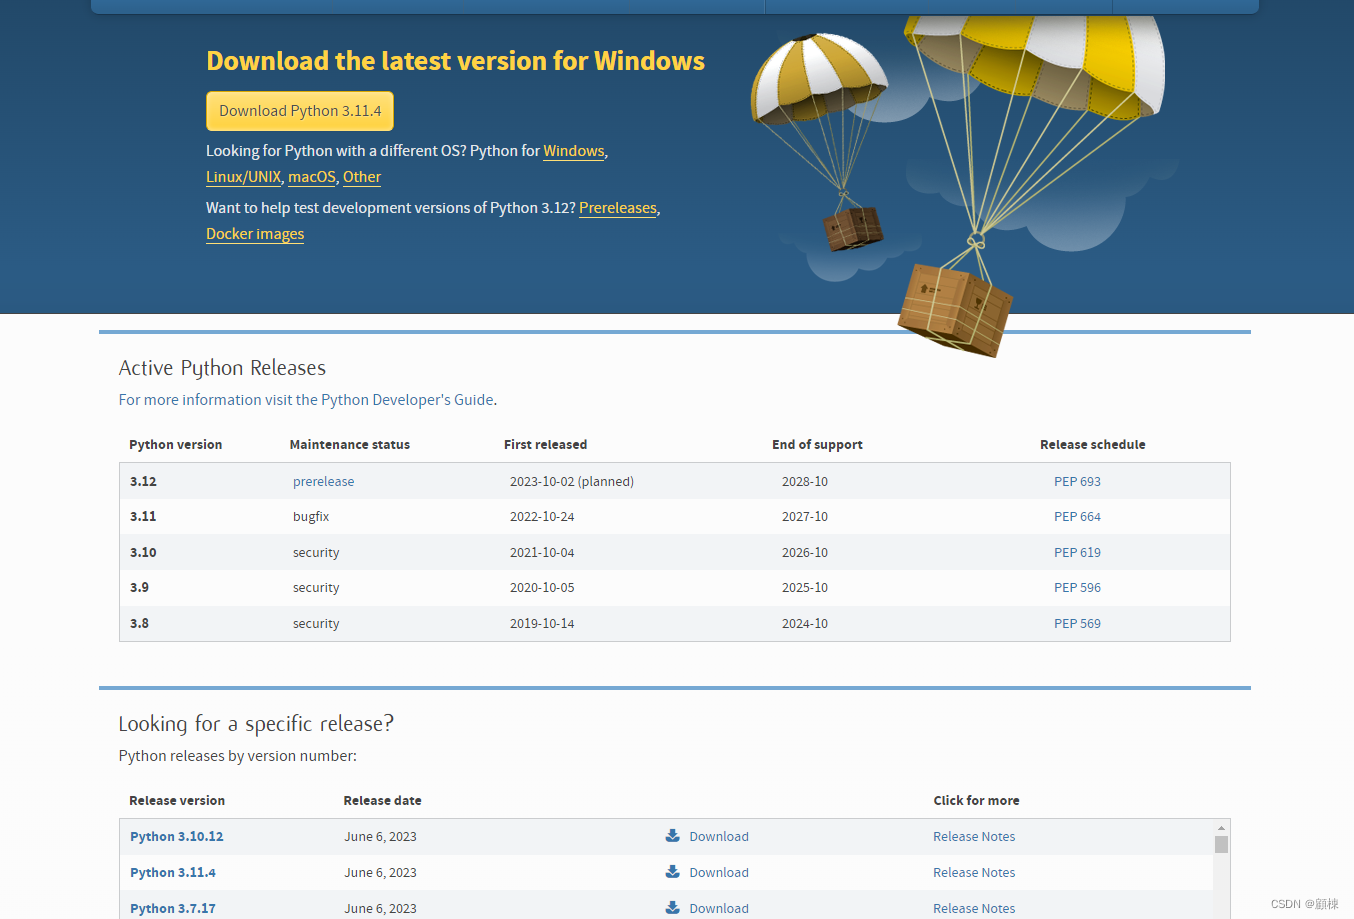1354x919 pixels.
Task: Click the download icon for Python 3.10.12
Action: [673, 836]
